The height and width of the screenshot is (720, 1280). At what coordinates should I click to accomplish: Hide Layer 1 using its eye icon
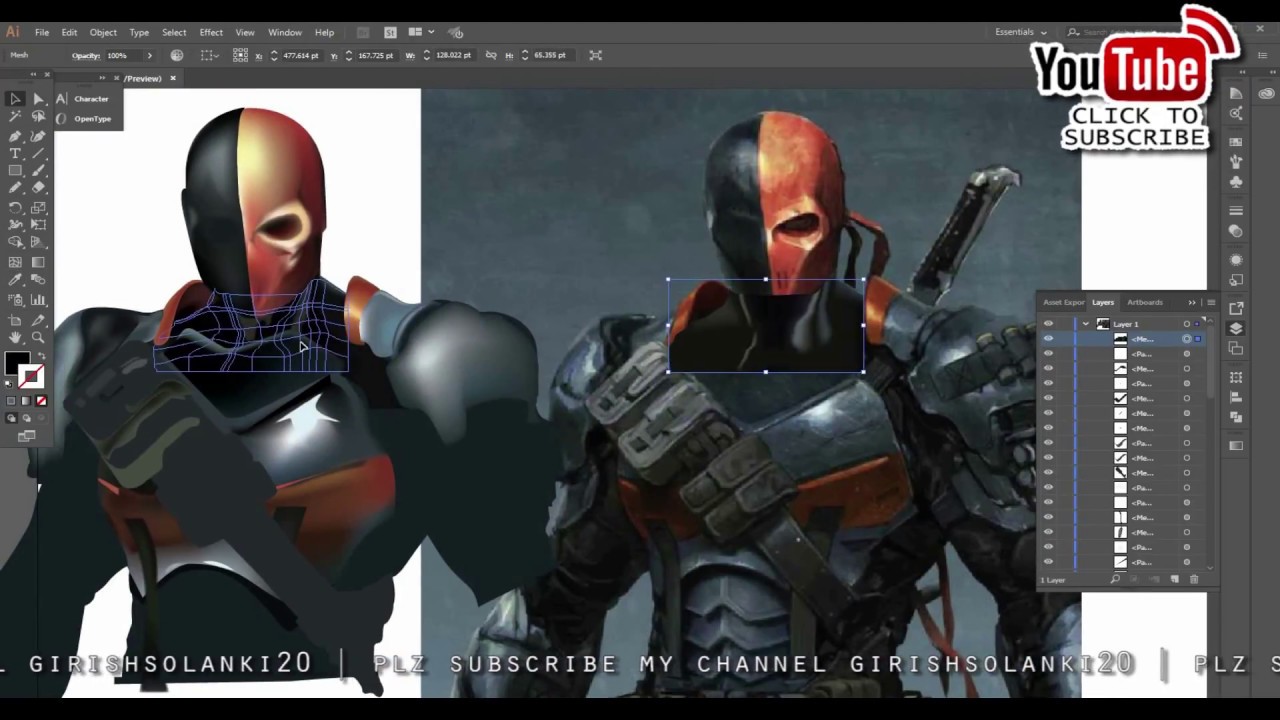(x=1048, y=324)
